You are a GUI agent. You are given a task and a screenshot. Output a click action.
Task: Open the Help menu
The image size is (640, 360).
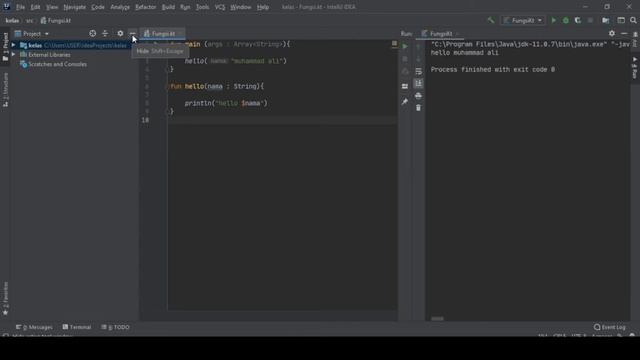pos(263,7)
